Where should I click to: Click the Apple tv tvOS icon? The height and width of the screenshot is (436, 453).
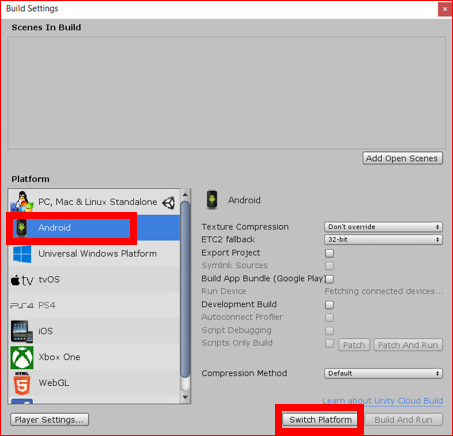click(22, 280)
